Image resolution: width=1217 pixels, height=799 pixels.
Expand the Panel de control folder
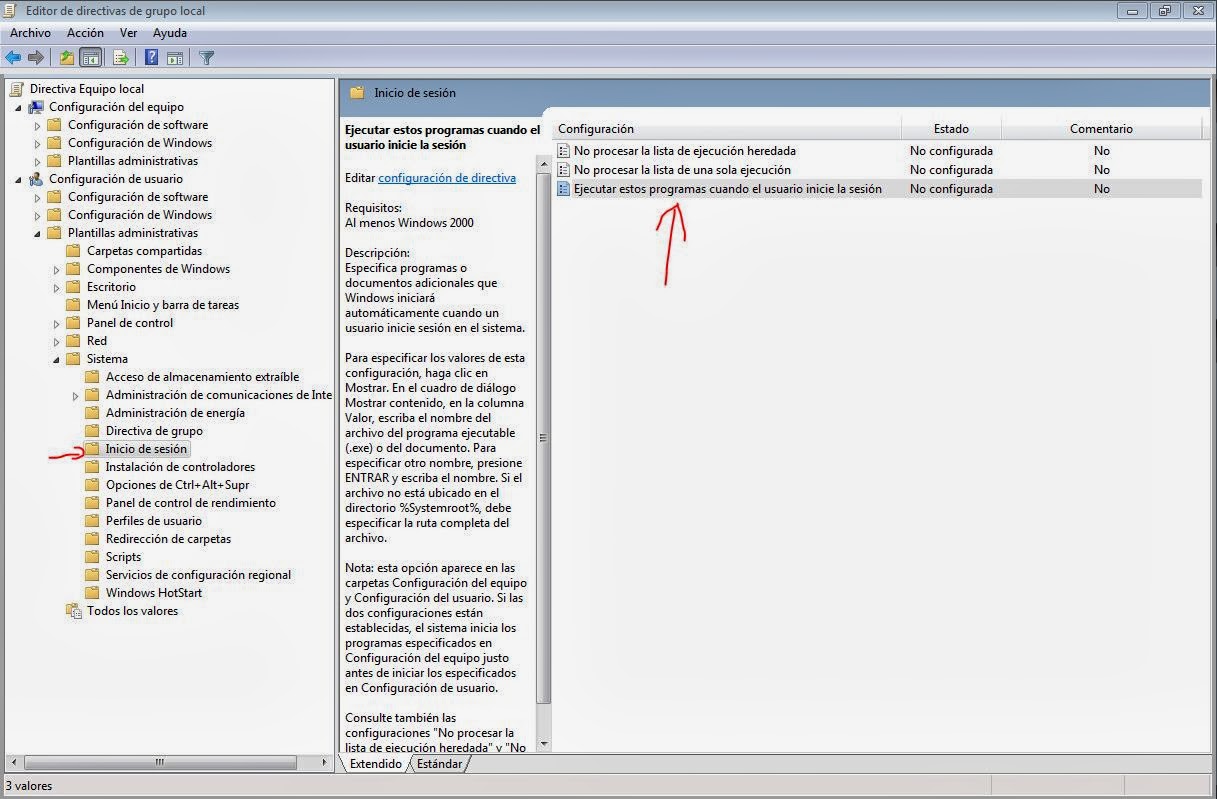(57, 323)
